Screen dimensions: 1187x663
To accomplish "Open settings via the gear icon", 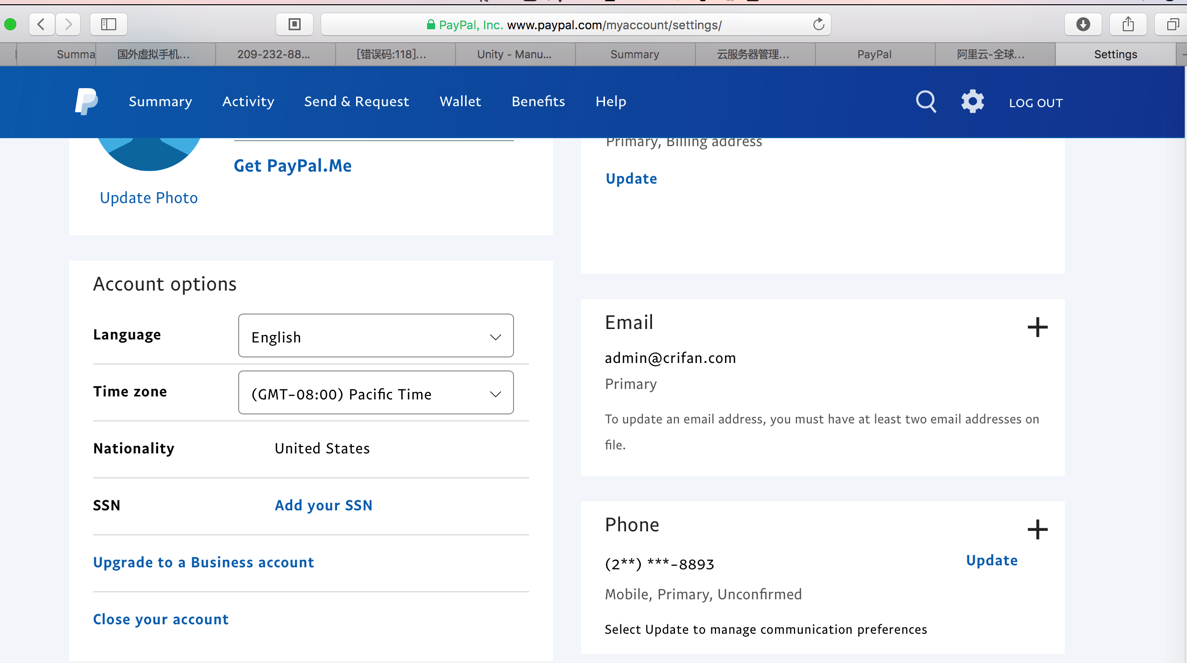I will [x=972, y=101].
